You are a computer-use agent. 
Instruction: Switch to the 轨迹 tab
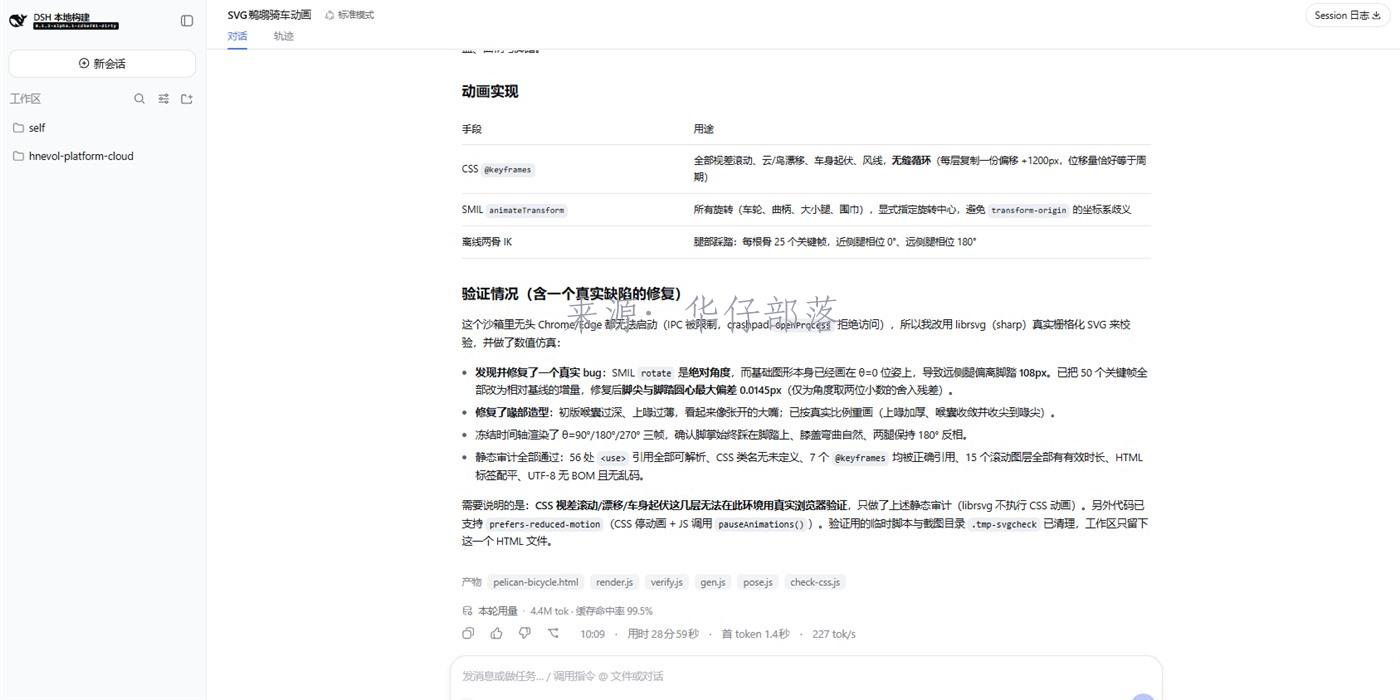[x=284, y=36]
